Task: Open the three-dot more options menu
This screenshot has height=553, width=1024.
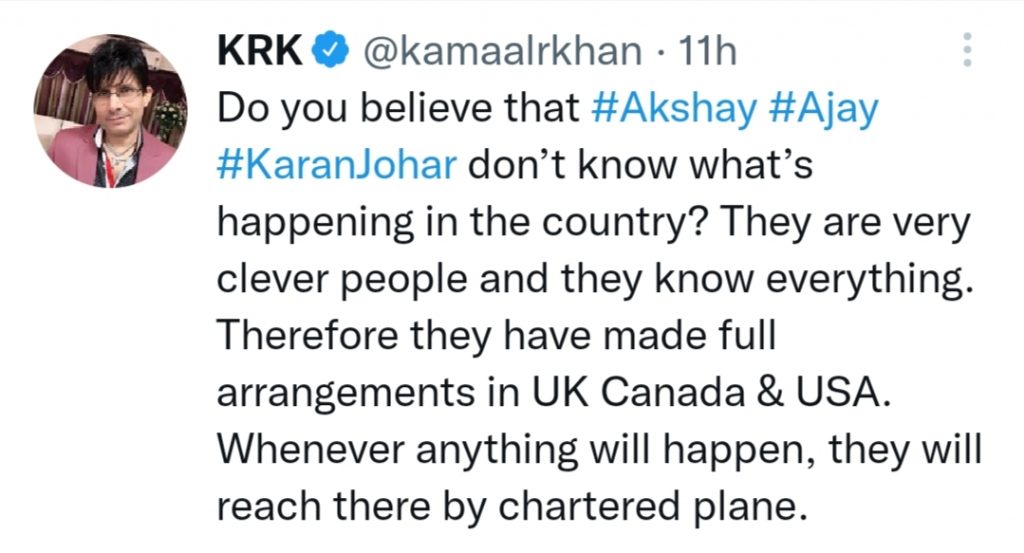Action: tap(967, 50)
